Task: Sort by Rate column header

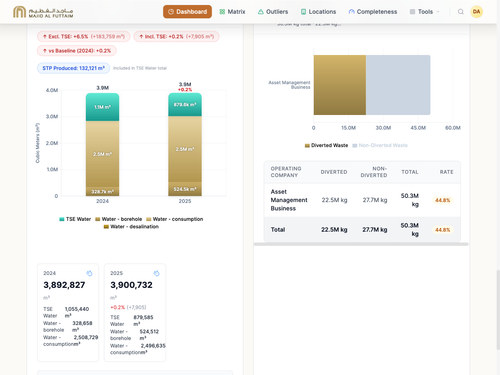Action: 446,172
